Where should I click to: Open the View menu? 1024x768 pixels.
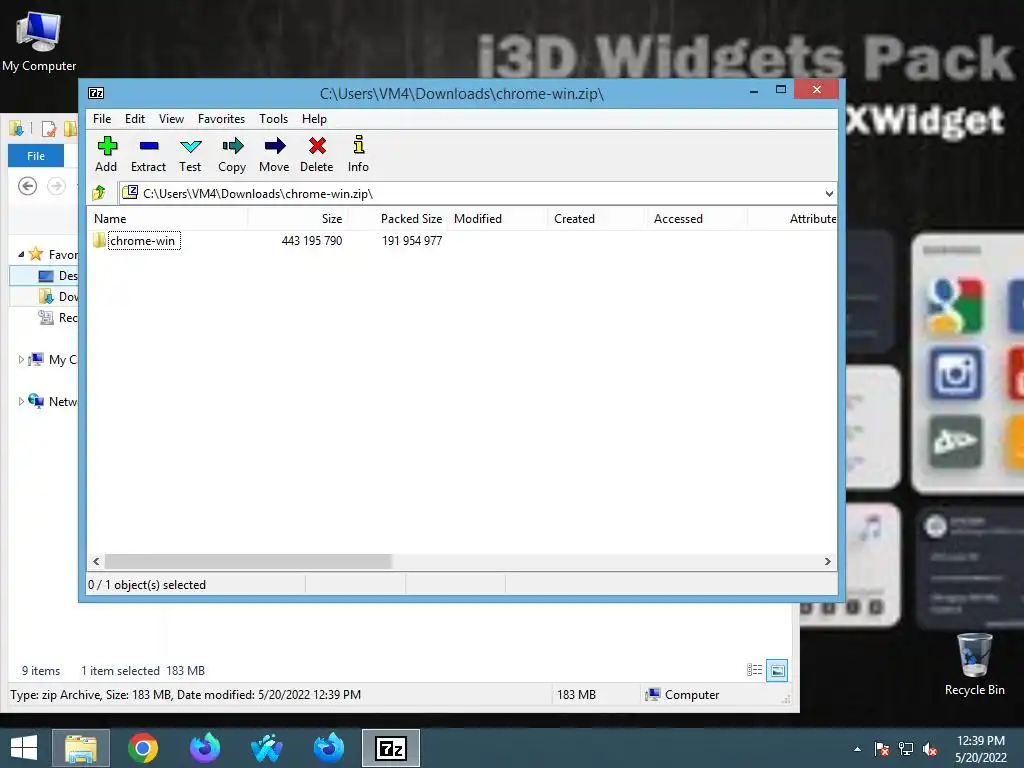click(x=171, y=119)
